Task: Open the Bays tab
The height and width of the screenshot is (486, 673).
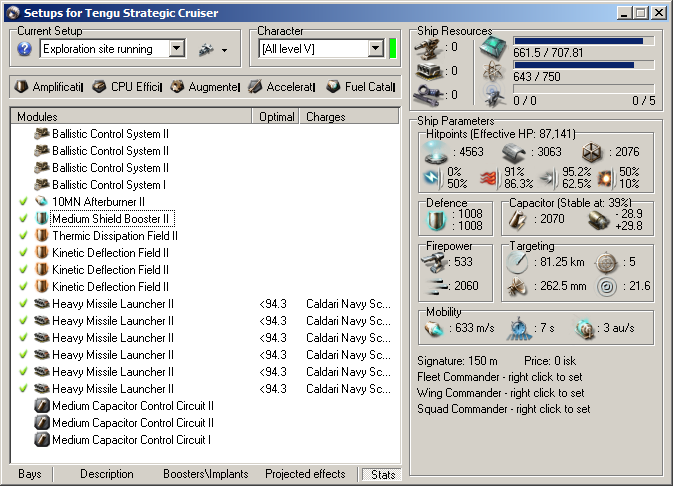Action: tap(30, 474)
